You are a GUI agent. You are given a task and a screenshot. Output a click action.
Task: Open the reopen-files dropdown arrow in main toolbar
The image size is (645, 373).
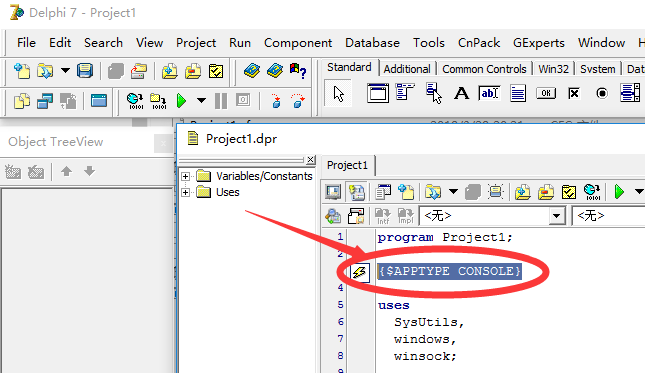65,71
